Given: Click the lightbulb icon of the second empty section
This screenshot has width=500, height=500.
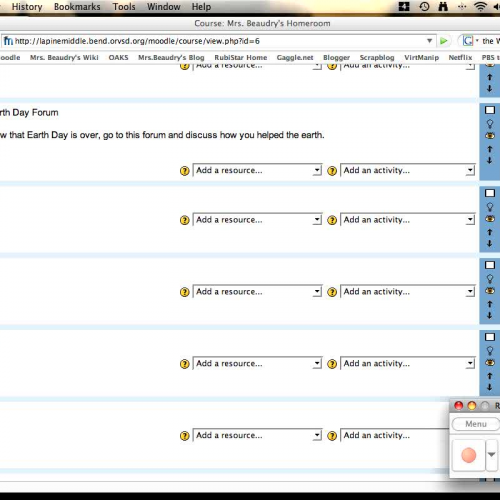Looking at the screenshot, I should coord(490,279).
